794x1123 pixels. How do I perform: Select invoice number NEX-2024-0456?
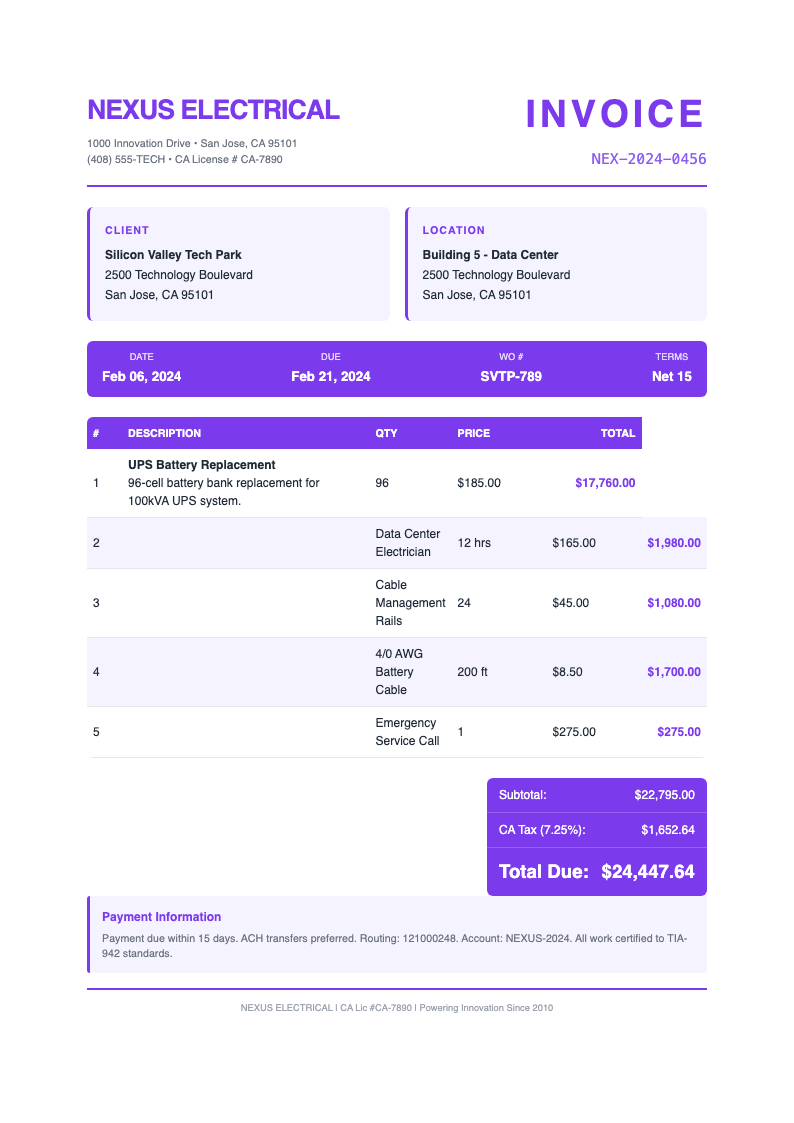pos(648,159)
